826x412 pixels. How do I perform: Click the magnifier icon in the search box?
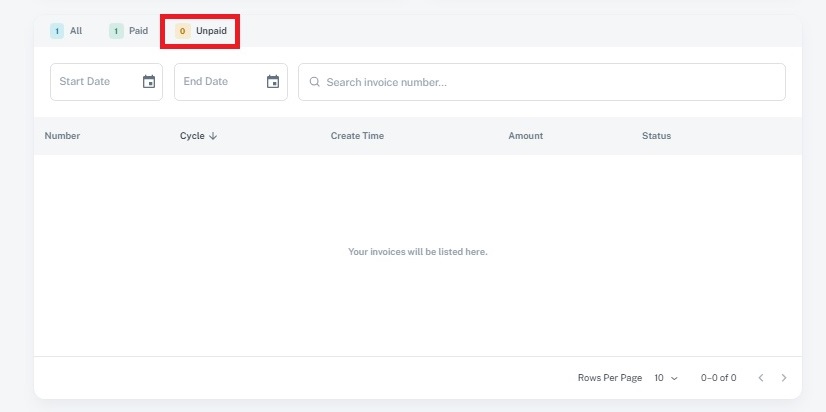click(315, 82)
